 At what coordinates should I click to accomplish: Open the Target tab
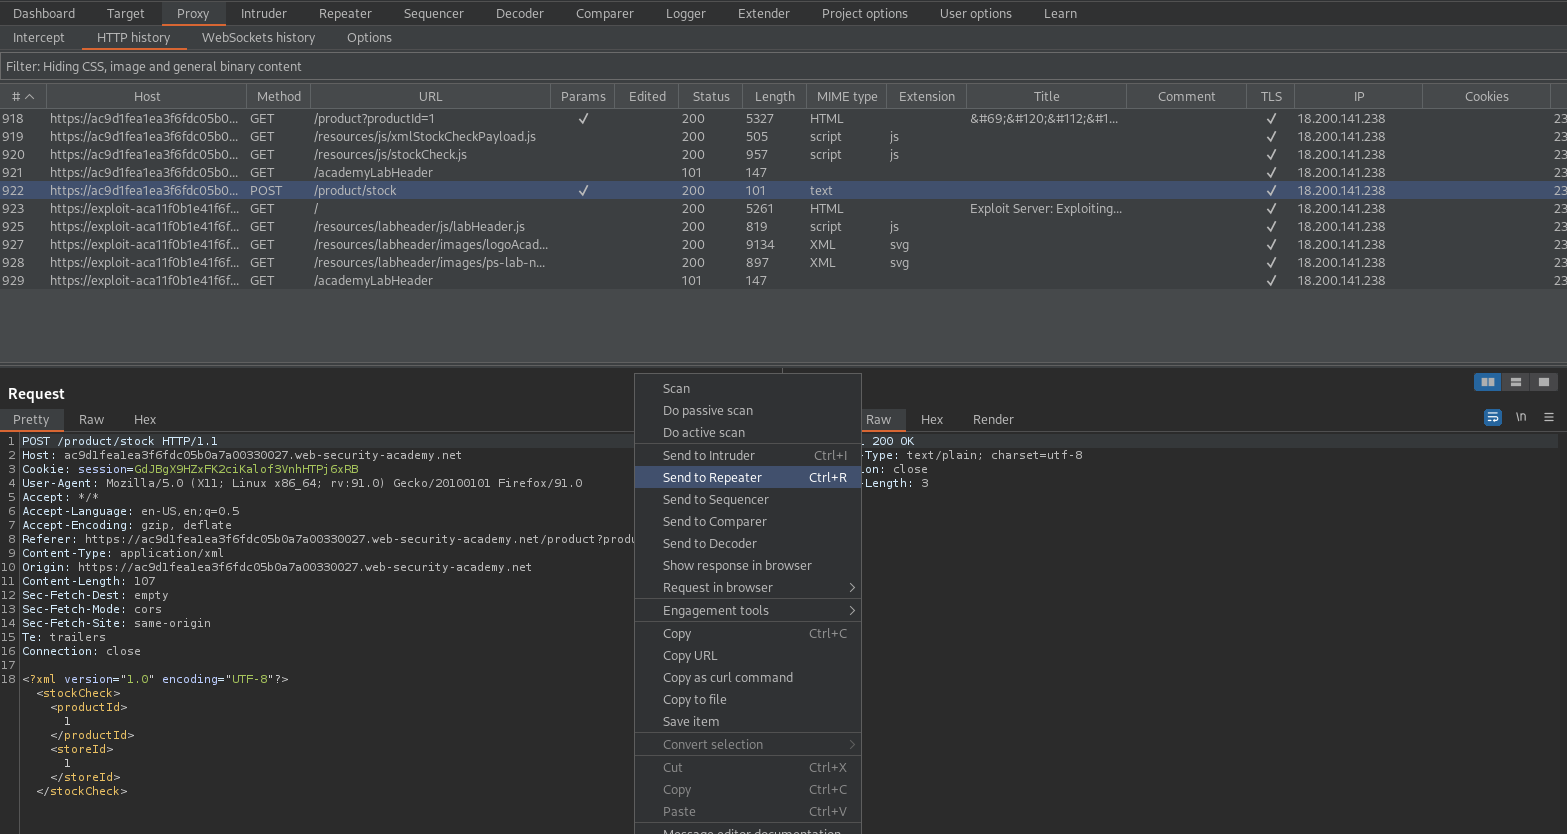pyautogui.click(x=126, y=13)
